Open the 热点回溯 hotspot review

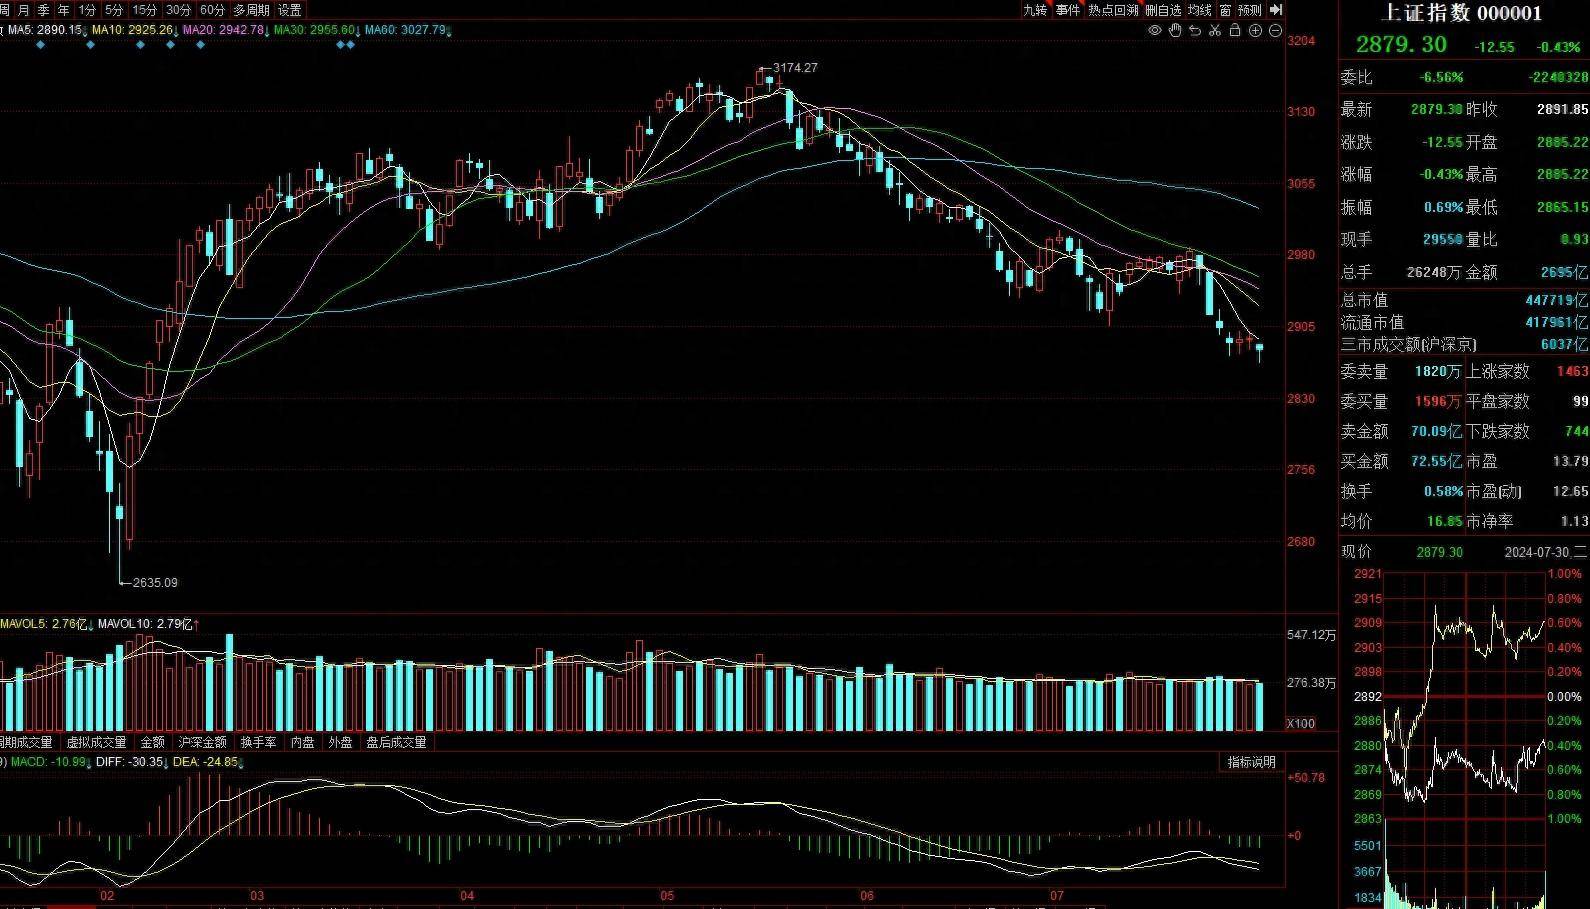(1113, 10)
